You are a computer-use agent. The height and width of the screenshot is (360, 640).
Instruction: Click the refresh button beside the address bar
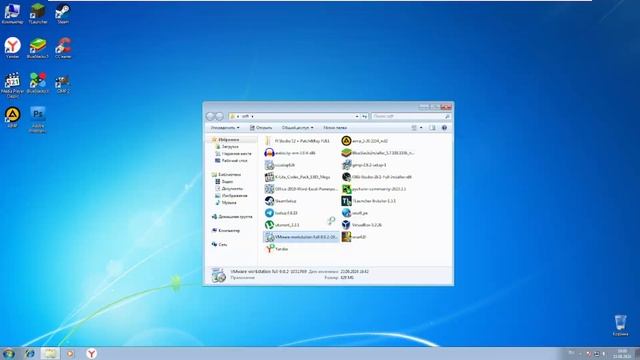(364, 116)
